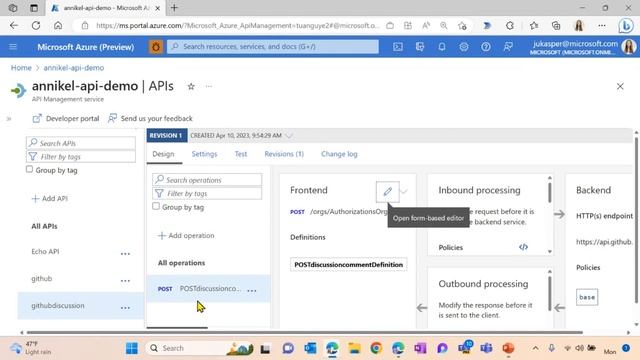Toggle Group by tag under Search operations
The image size is (640, 360).
156,206
